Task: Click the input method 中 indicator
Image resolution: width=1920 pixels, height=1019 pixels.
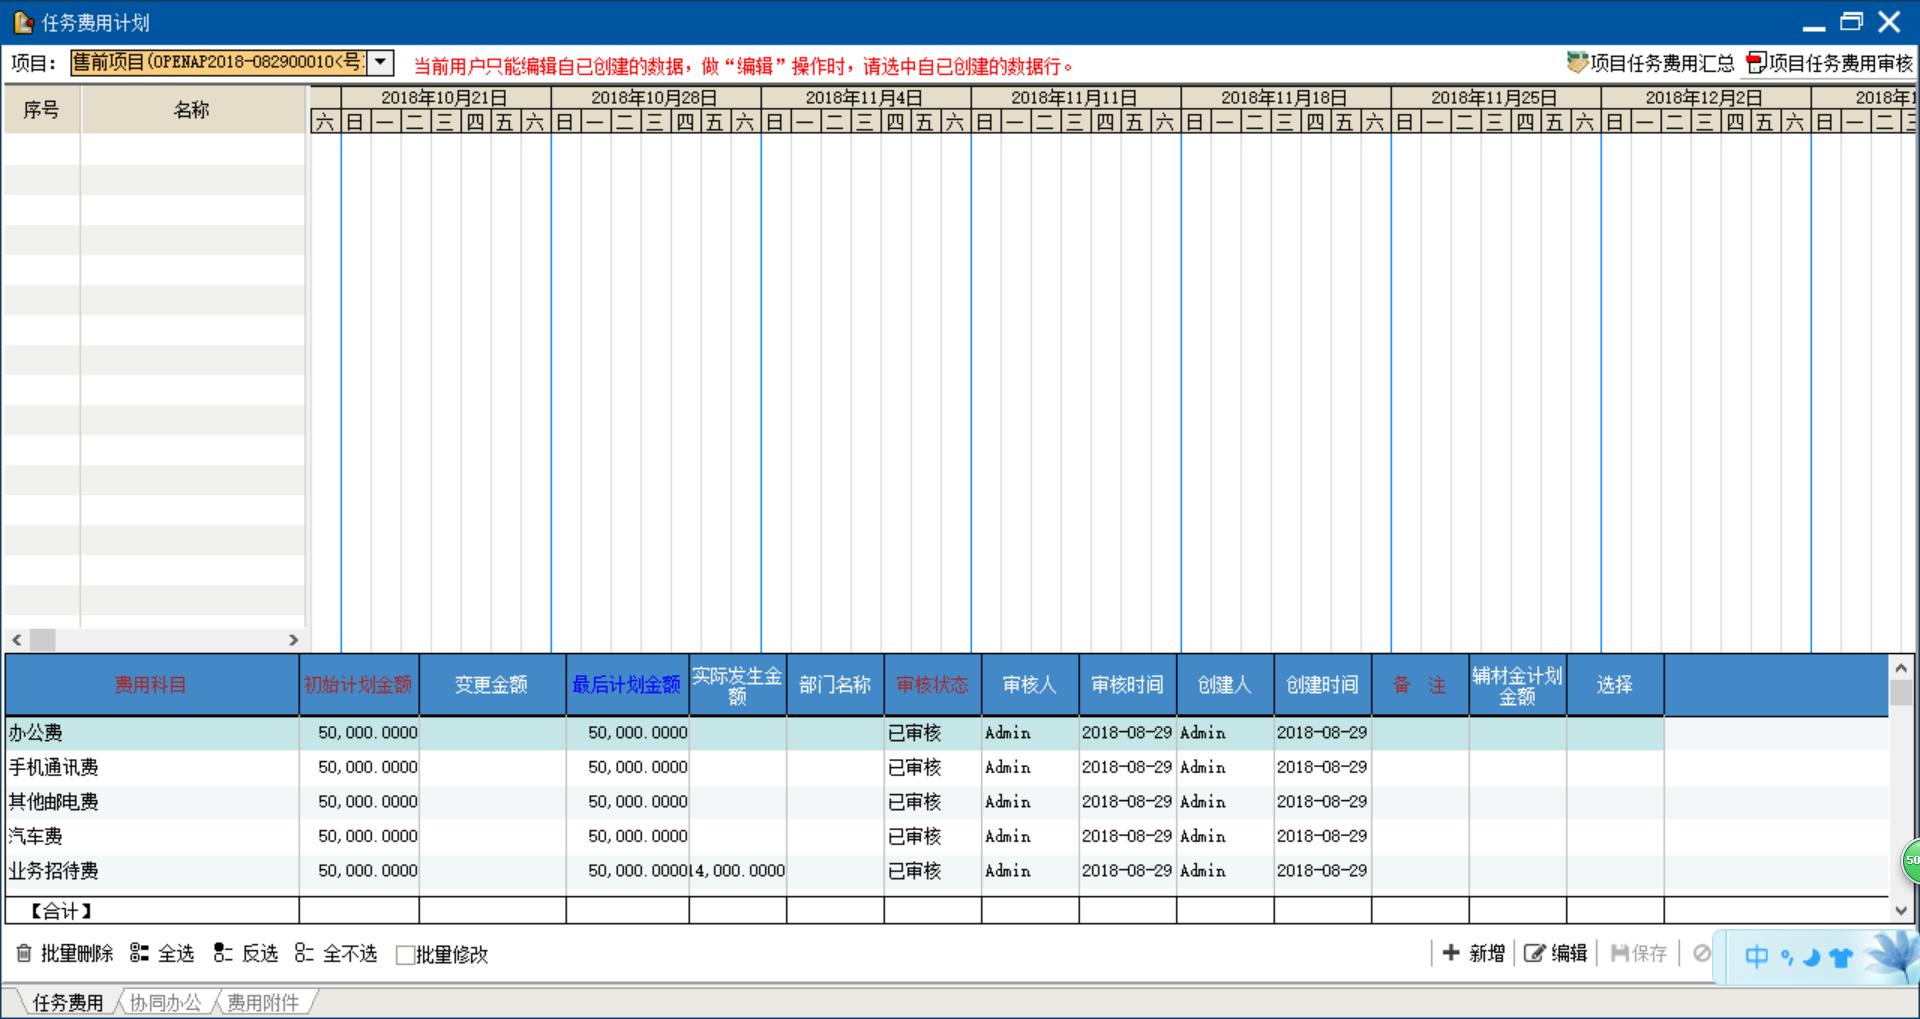Action: pyautogui.click(x=1756, y=957)
